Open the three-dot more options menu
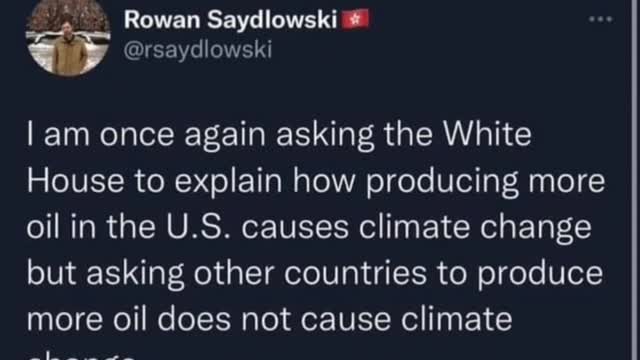640x360 pixels. click(x=600, y=19)
